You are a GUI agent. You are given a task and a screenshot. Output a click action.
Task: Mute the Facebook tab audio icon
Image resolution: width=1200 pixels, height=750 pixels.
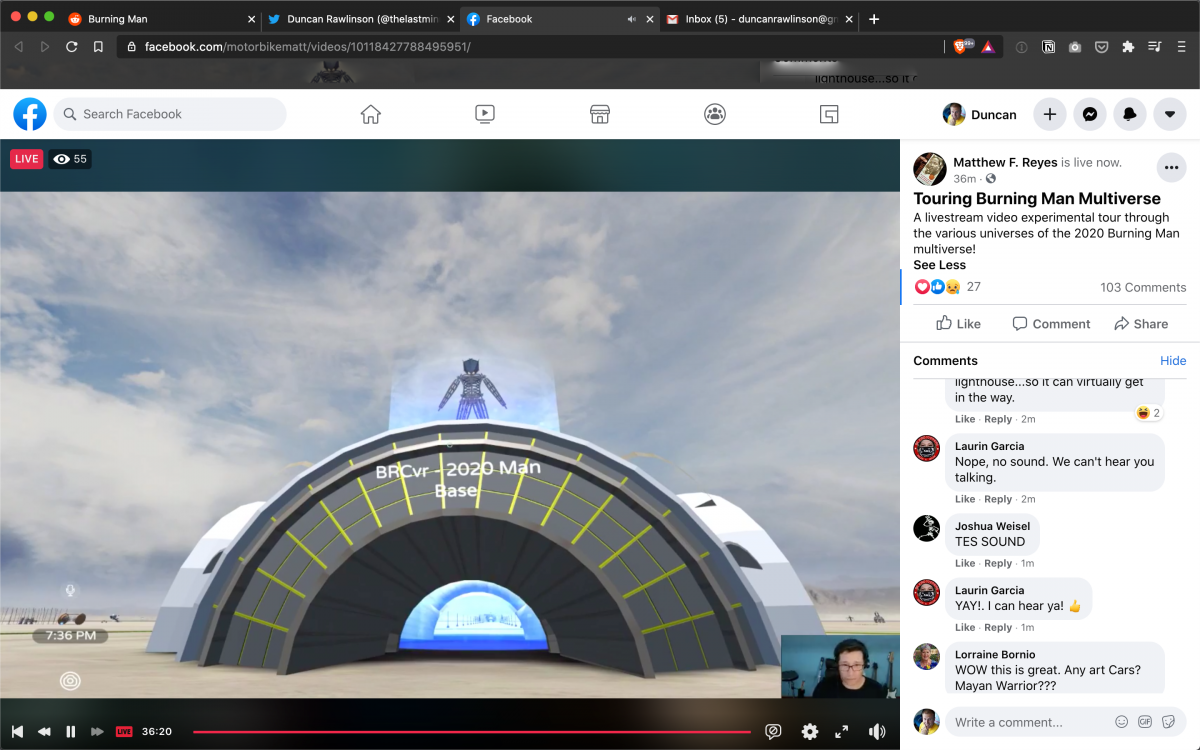tap(632, 19)
